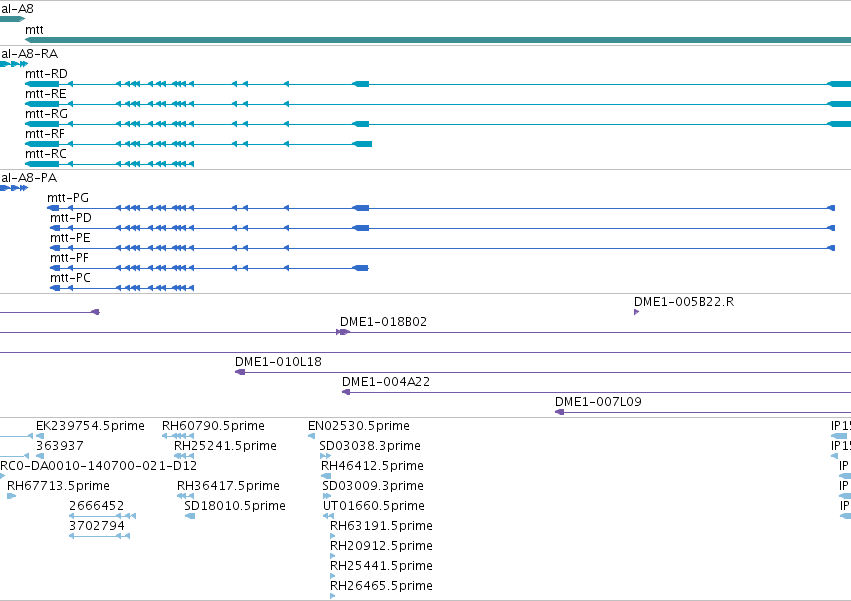Select the 3702794 alignment label
The height and width of the screenshot is (601, 851).
pos(97,527)
